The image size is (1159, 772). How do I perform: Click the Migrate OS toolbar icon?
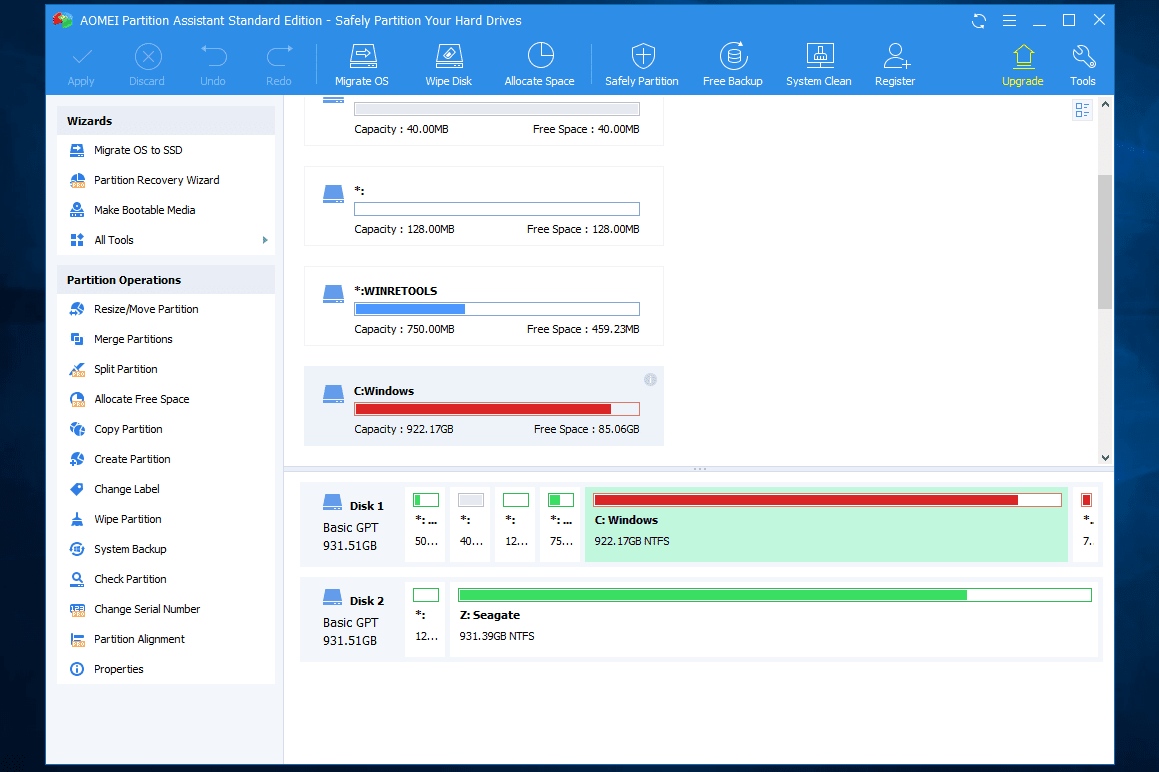(362, 65)
